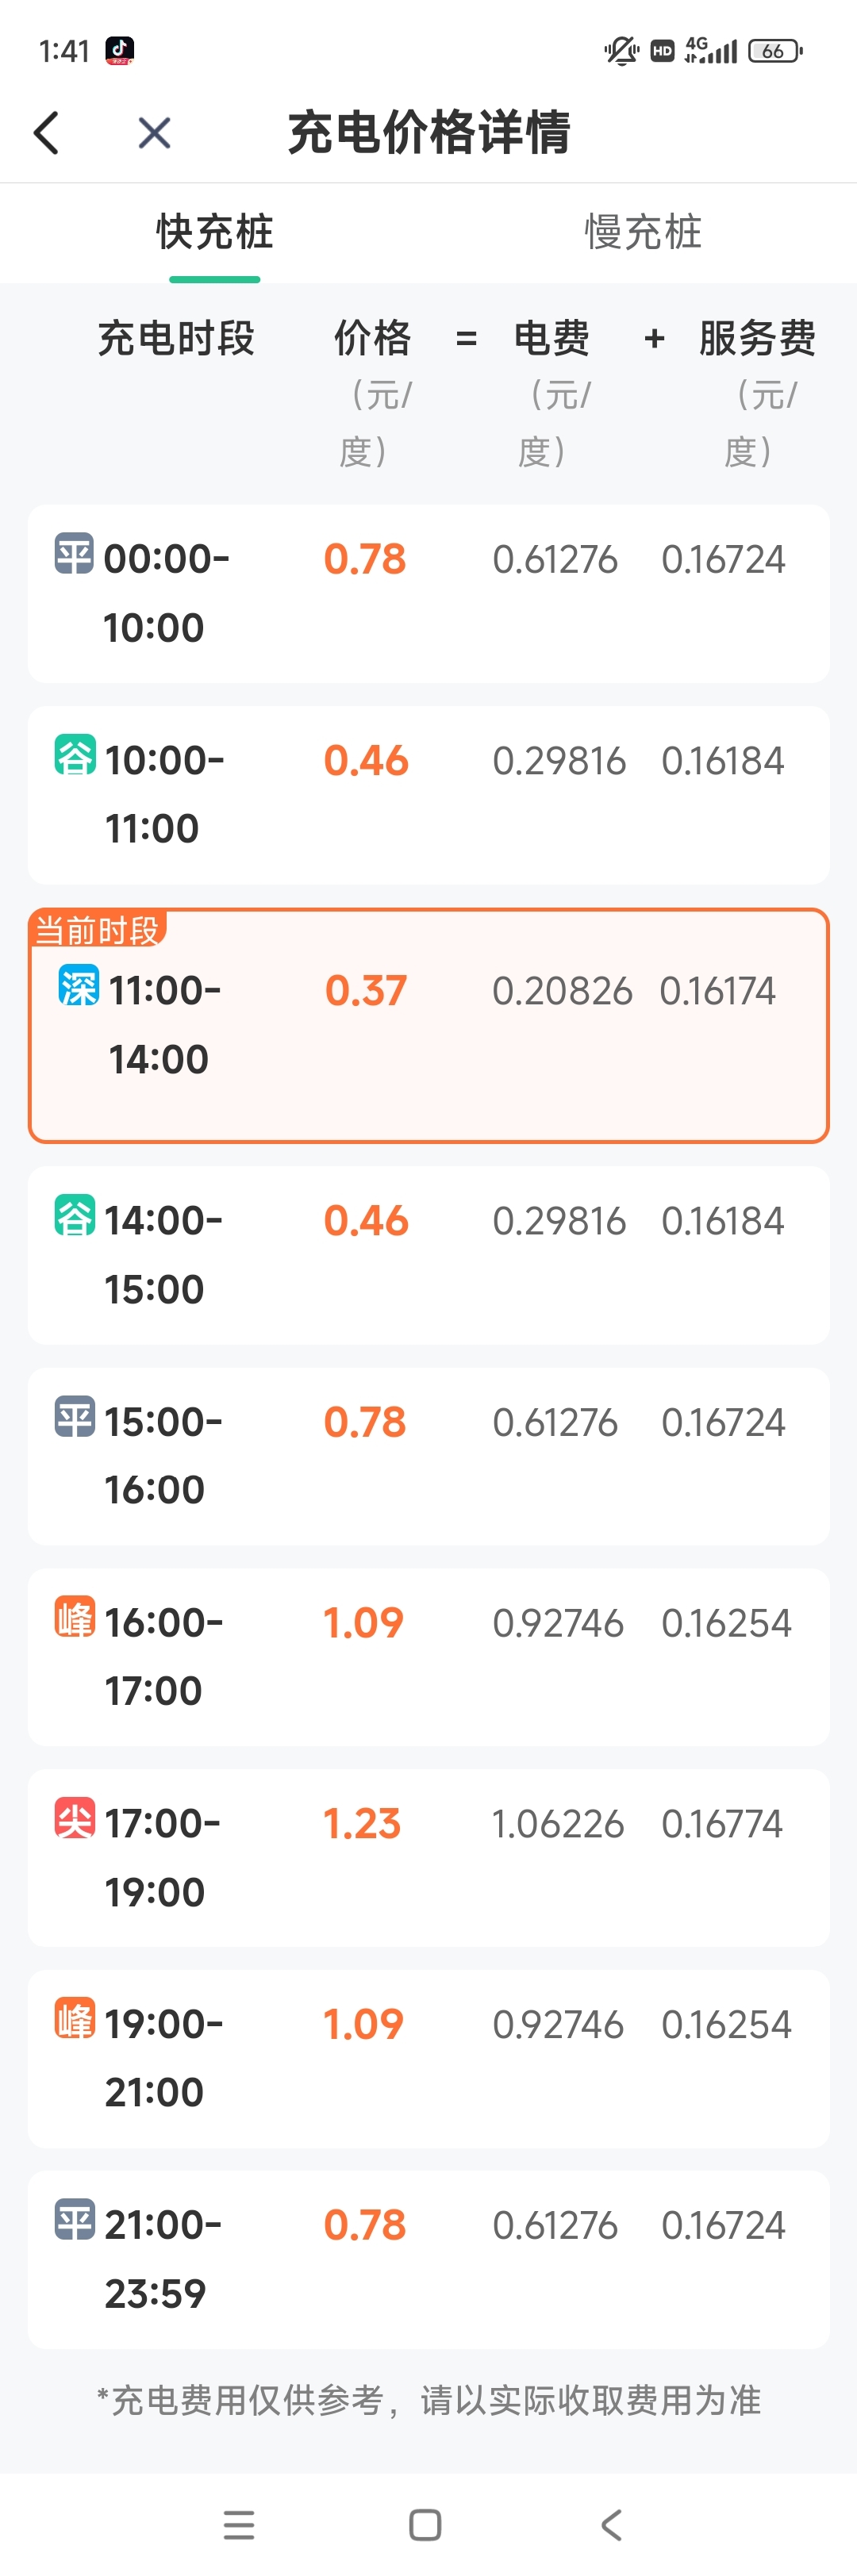Tap the 服务费 column header

point(757,338)
